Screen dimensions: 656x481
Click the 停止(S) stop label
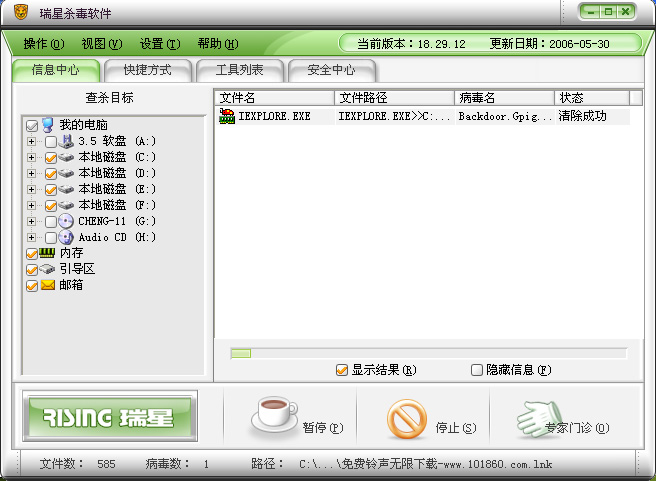456,428
